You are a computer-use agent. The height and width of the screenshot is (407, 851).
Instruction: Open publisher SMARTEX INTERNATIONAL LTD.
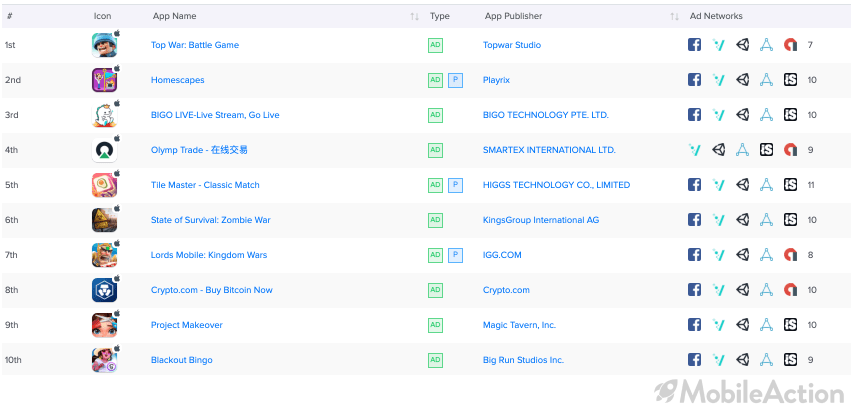click(x=549, y=150)
